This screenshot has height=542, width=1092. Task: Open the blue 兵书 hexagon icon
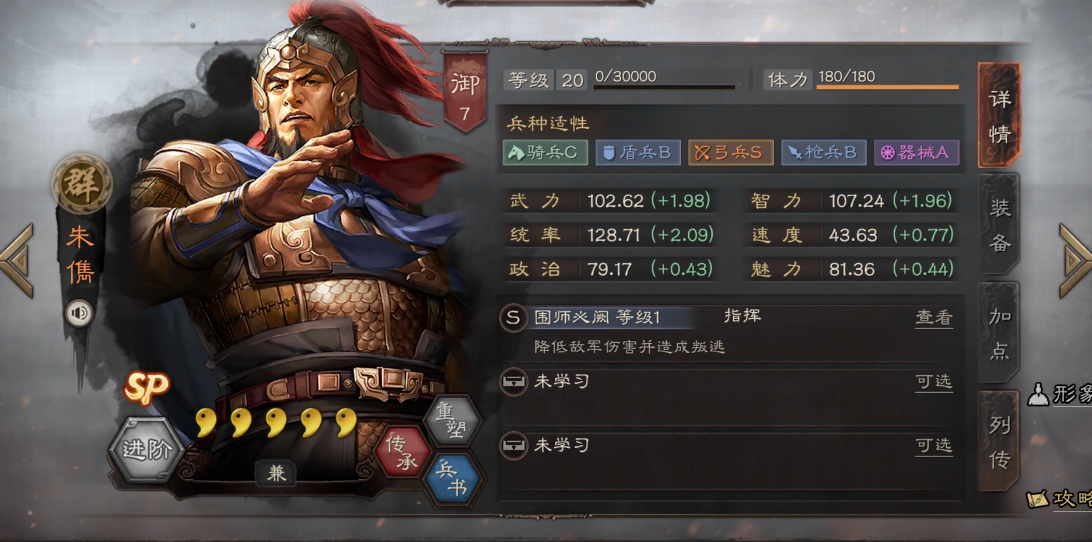[x=453, y=479]
